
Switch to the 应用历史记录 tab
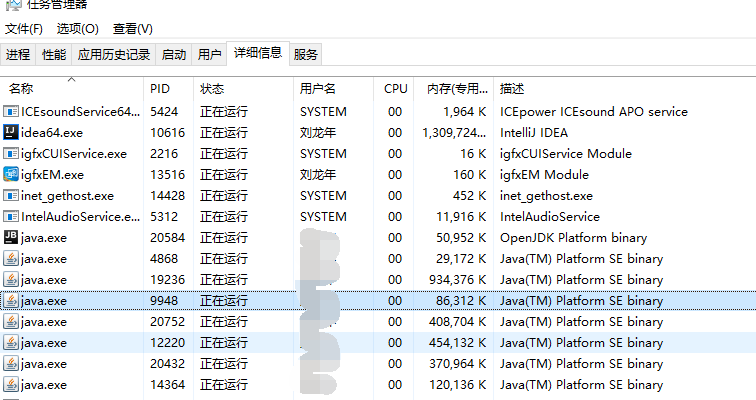click(113, 55)
